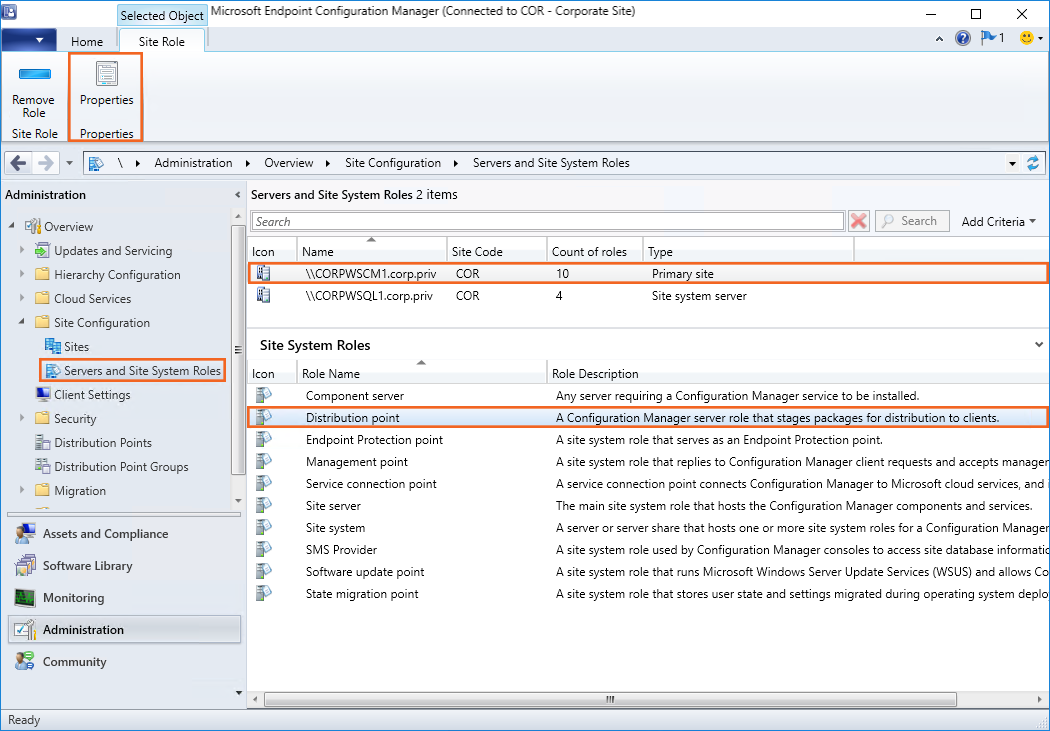Select the CORPWSQL1.corp.priv server row

[x=368, y=296]
